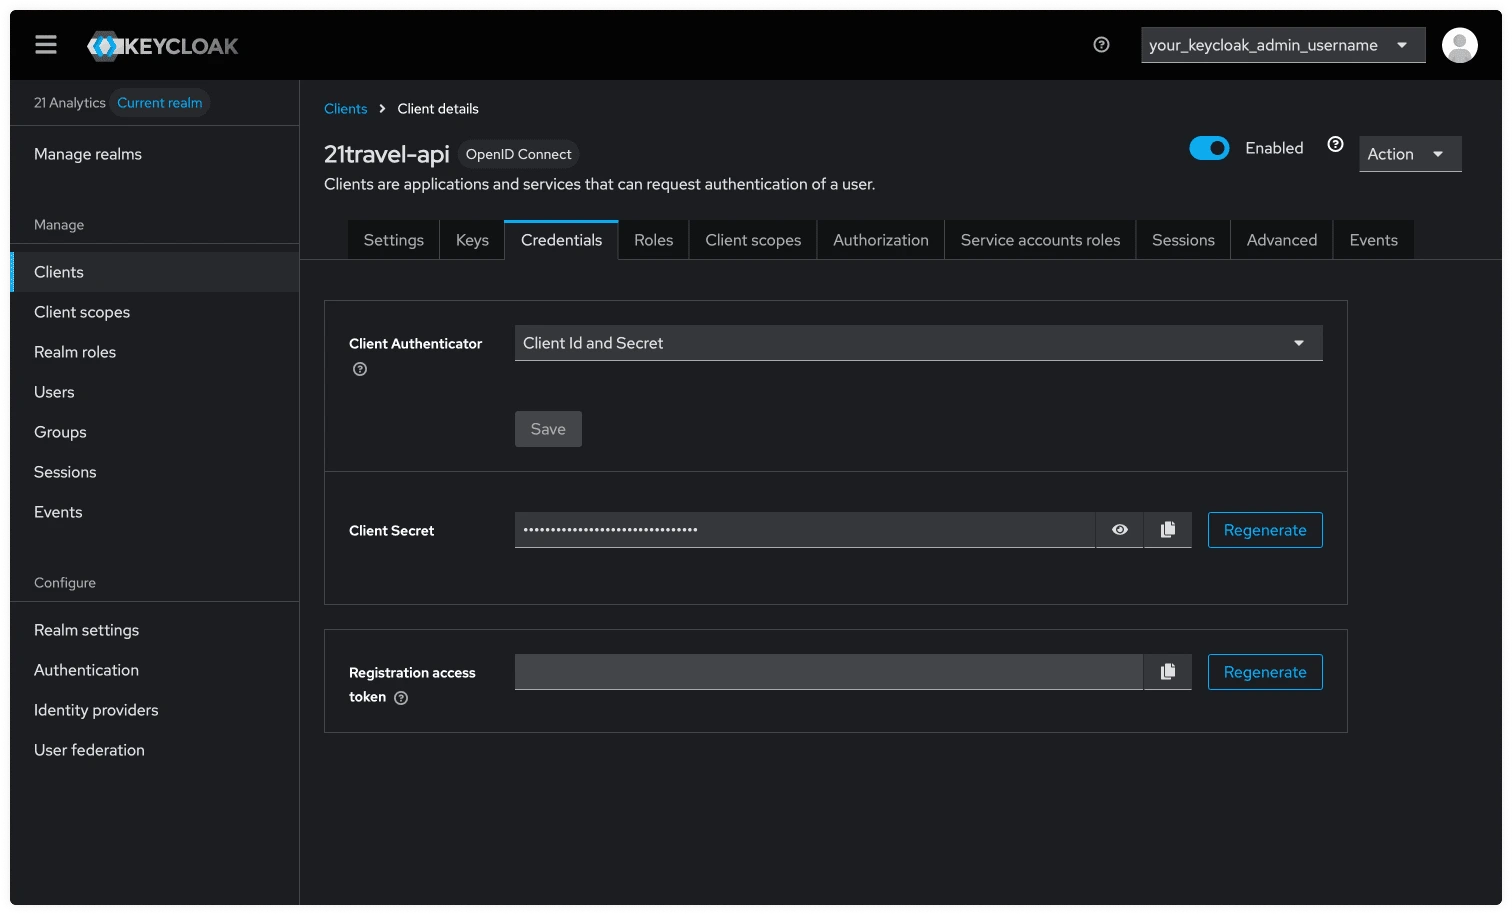Click the Keycloak logo
Image resolution: width=1512 pixels, height=915 pixels.
coord(163,46)
